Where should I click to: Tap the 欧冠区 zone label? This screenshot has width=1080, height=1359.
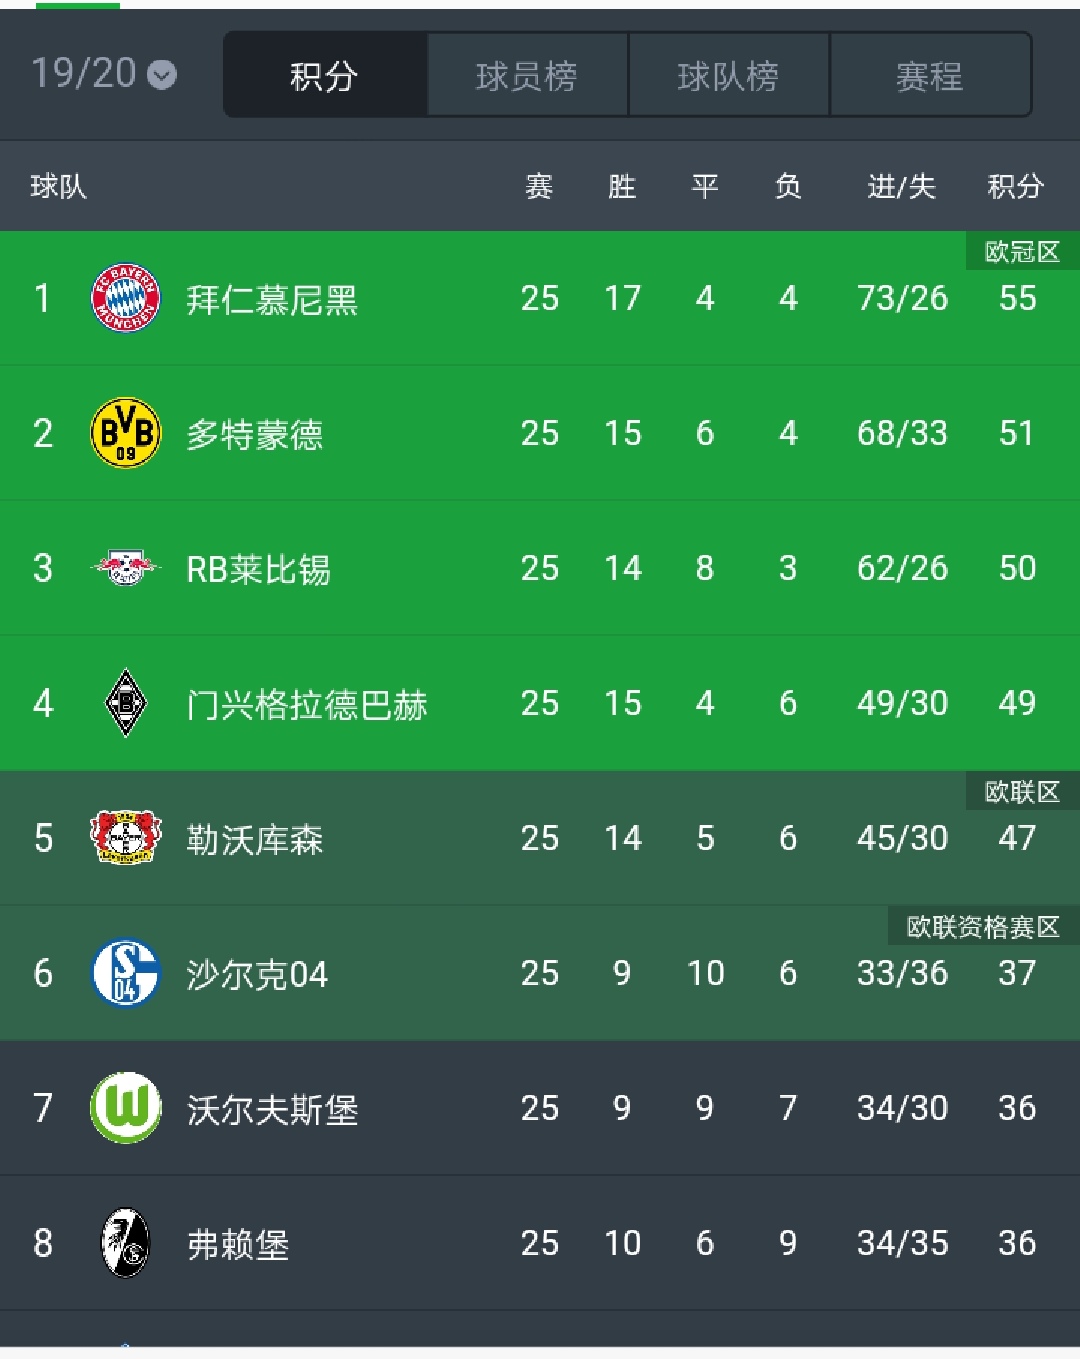[x=1021, y=252]
